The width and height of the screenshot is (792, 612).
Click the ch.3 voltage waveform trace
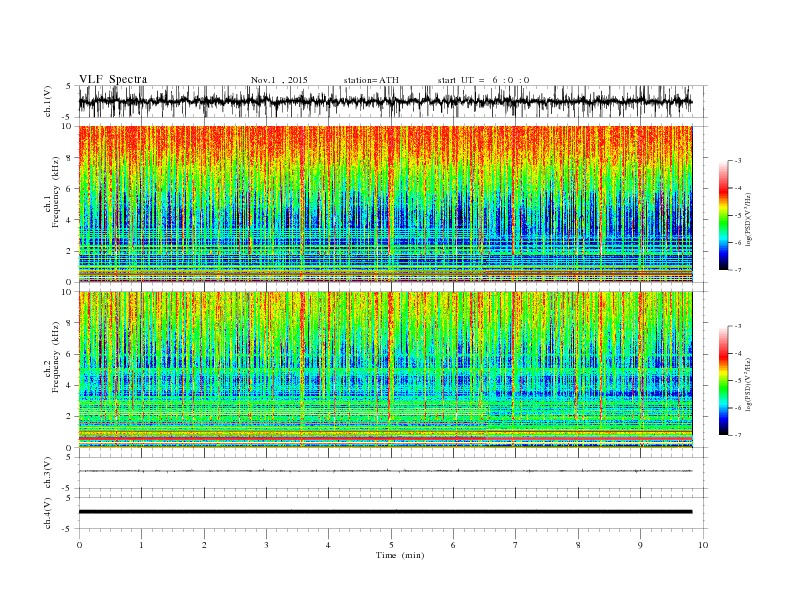(385, 471)
